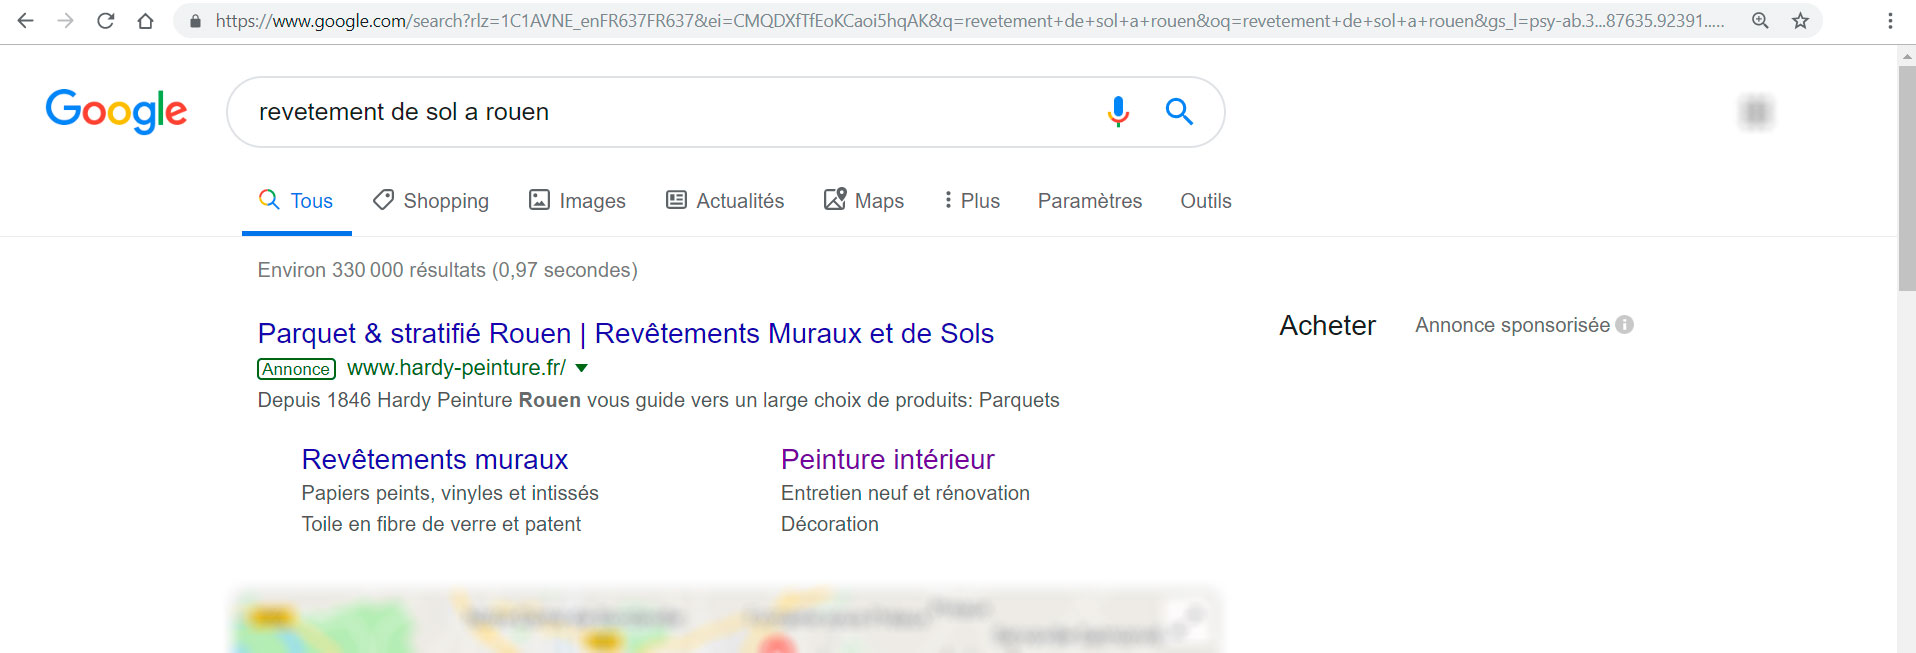Click Entretien neuf et rénovation text

tap(905, 493)
